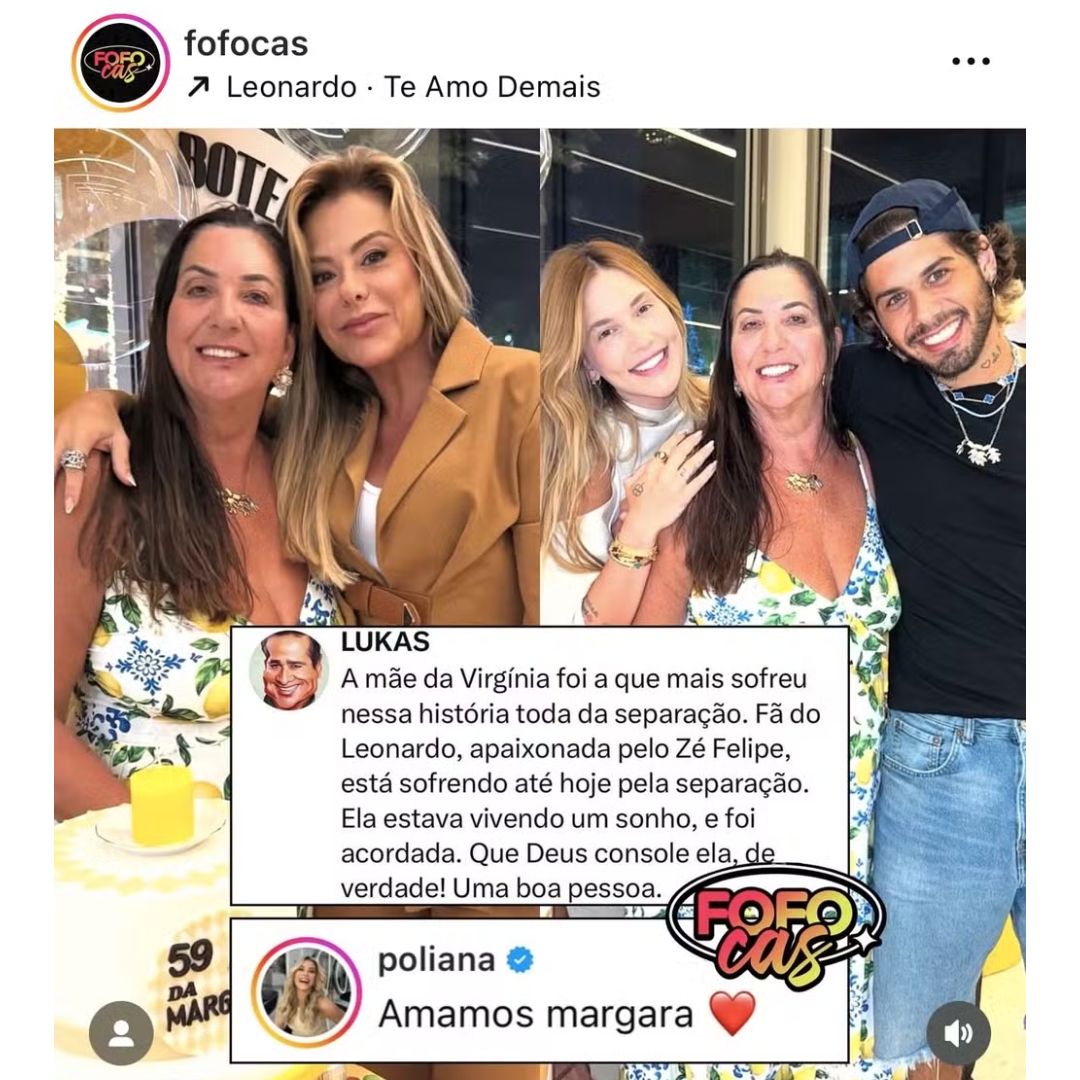The image size is (1080, 1080).
Task: Open the three-dots more options menu
Action: tap(971, 61)
